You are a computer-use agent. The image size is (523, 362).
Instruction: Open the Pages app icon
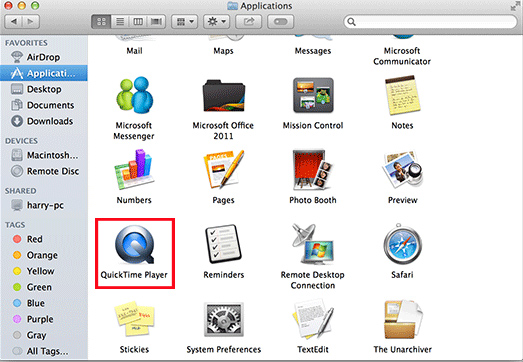[x=223, y=169]
